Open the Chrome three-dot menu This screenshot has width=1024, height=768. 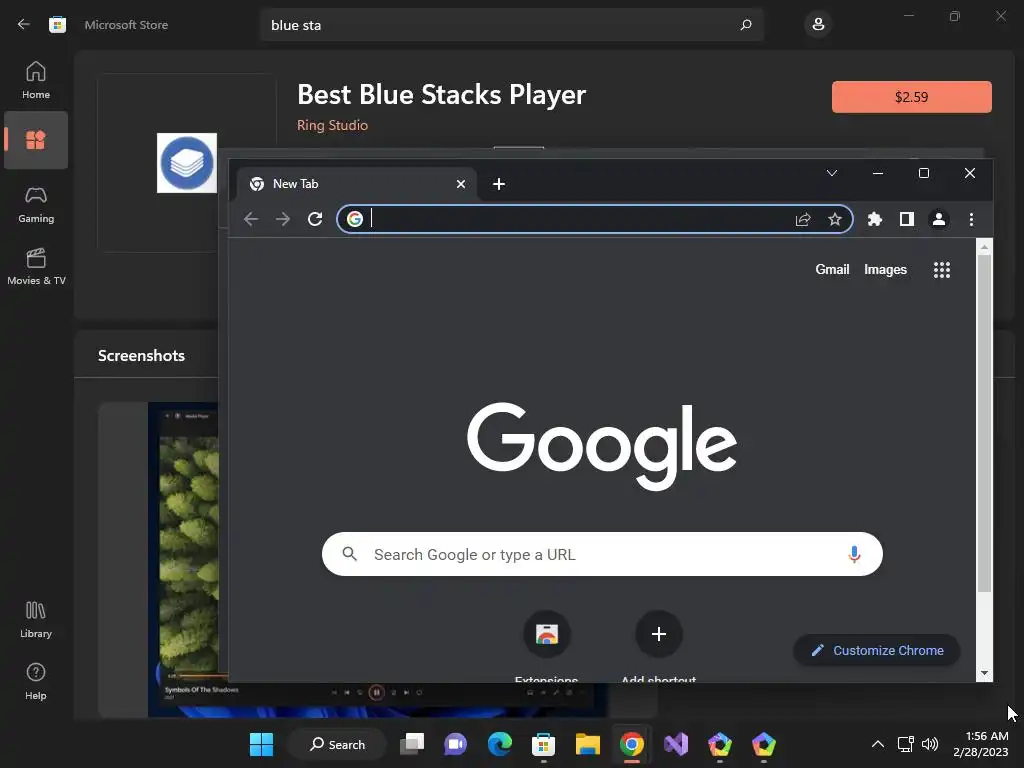[971, 219]
